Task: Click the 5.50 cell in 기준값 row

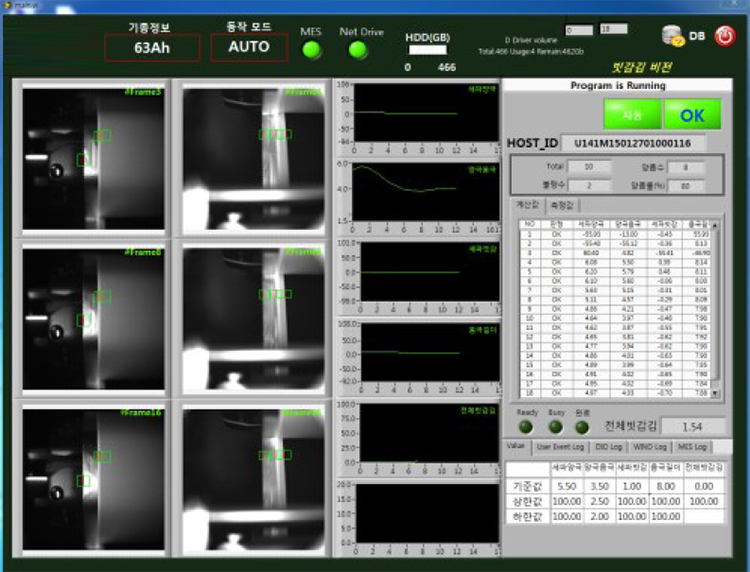Action: 567,486
